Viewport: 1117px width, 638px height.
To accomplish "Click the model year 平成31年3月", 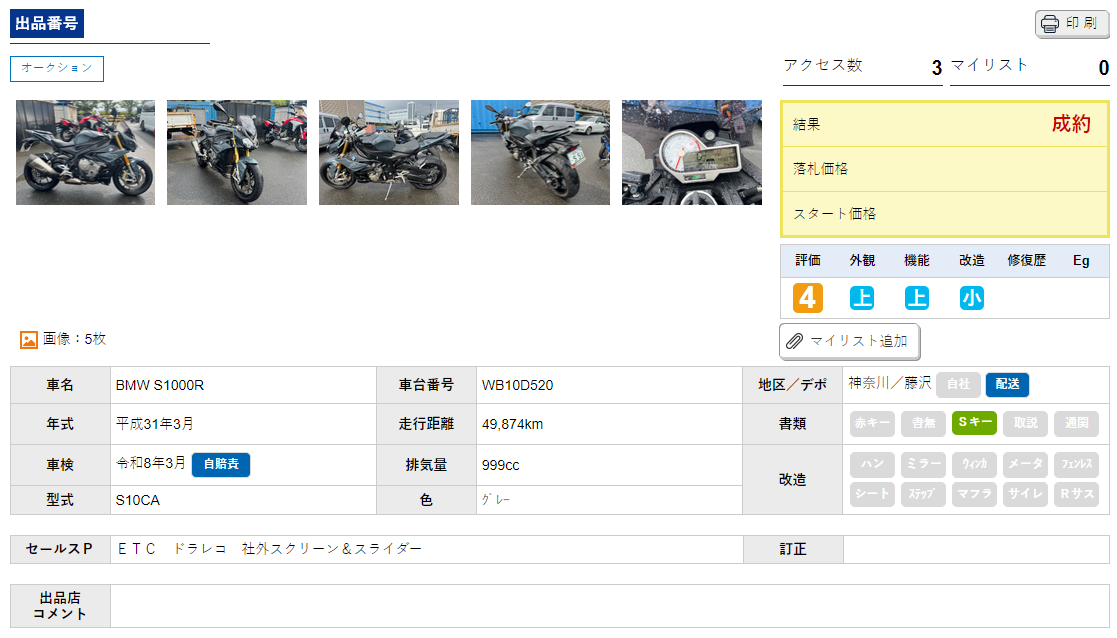I will tap(155, 424).
